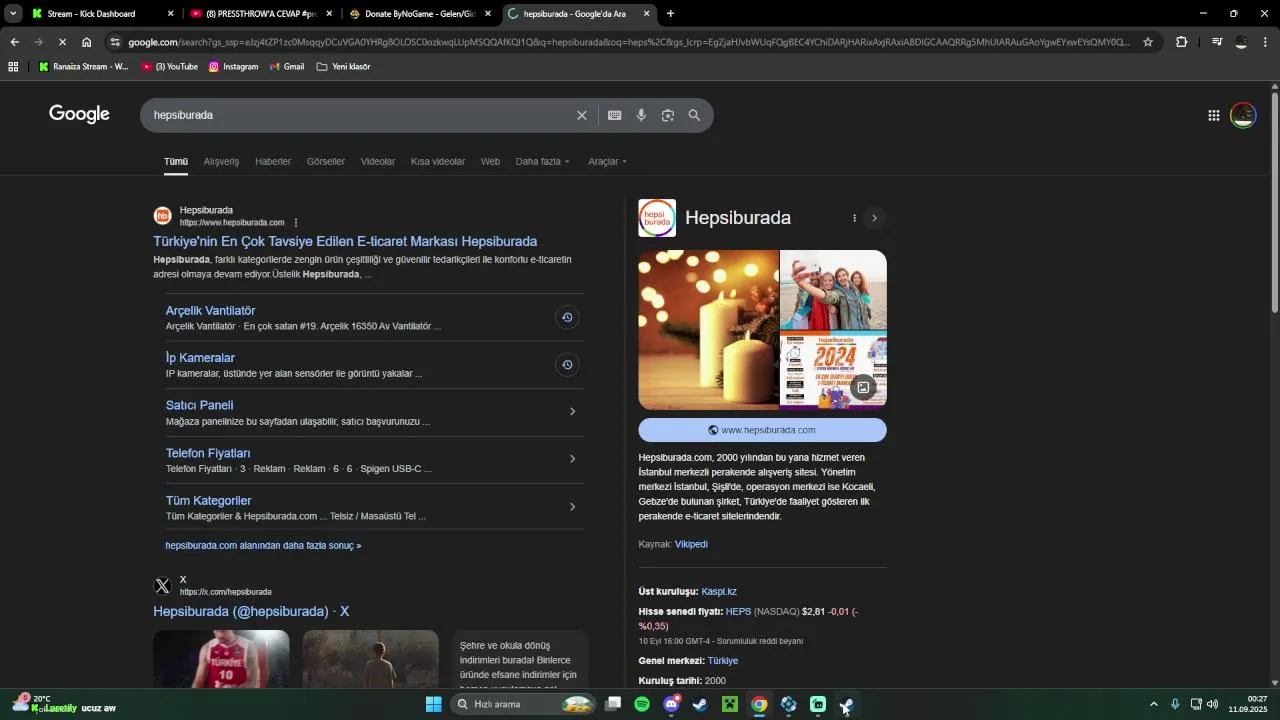Open history icon on İp Kameralar row

pos(567,364)
